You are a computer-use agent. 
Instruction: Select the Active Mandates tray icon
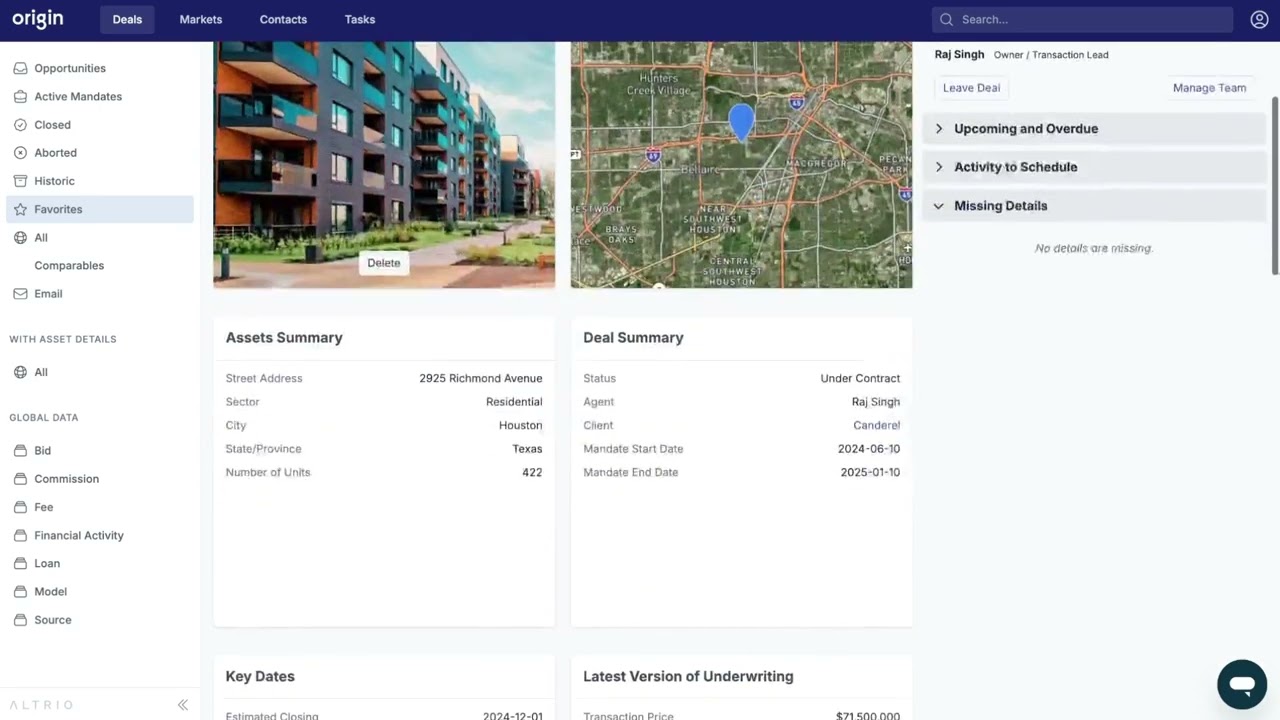(20, 96)
